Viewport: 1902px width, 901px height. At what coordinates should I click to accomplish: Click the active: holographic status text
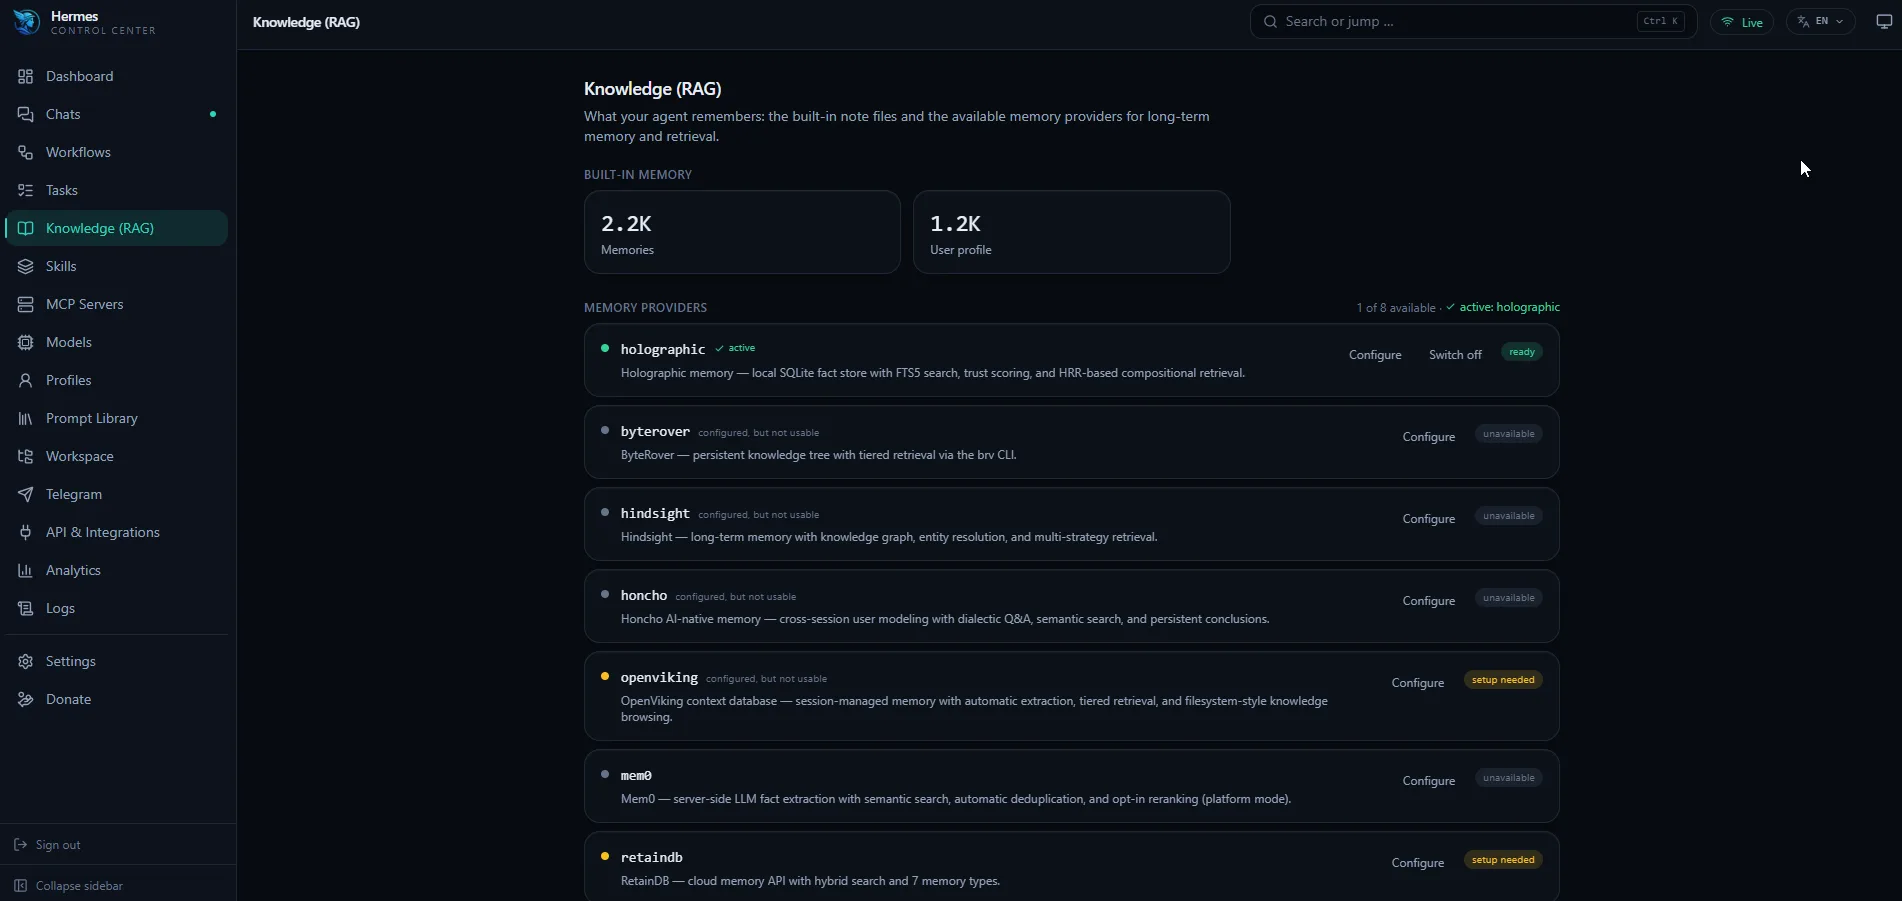(x=1503, y=307)
